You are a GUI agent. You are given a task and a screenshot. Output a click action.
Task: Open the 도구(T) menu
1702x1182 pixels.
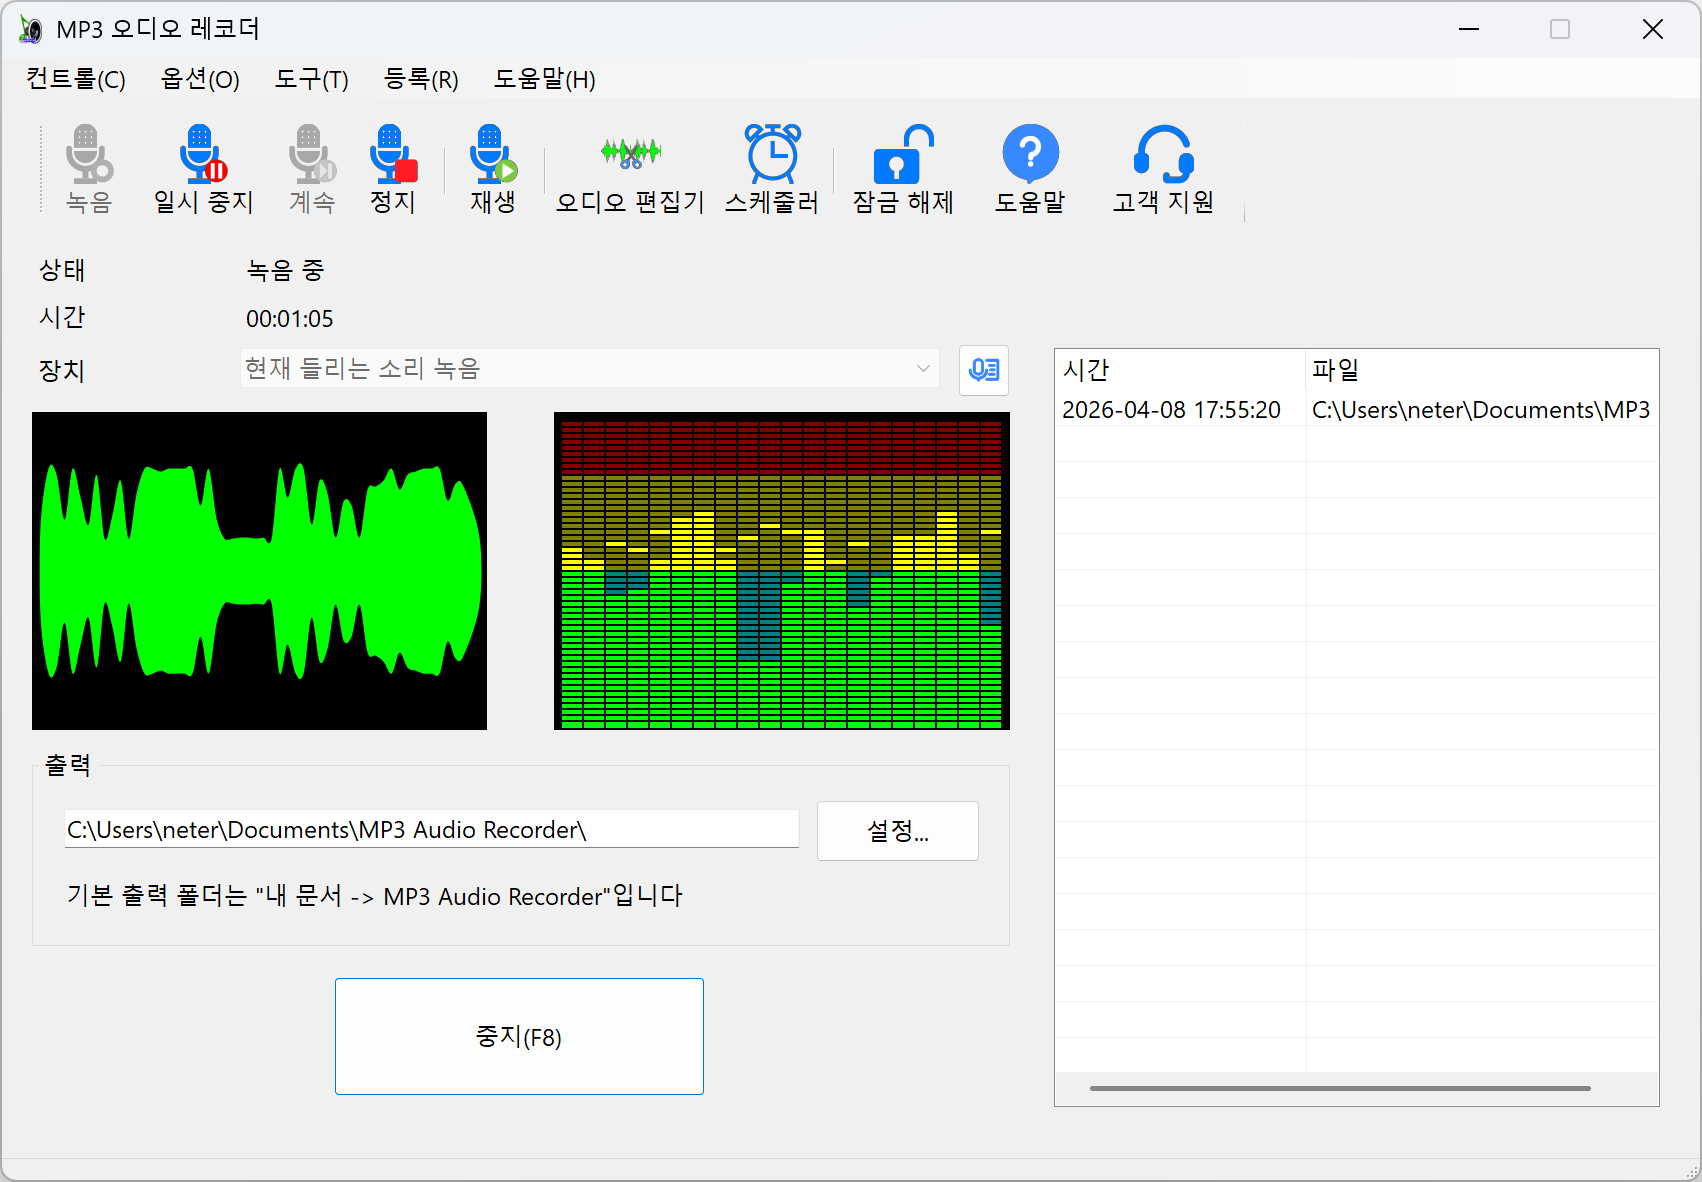312,79
